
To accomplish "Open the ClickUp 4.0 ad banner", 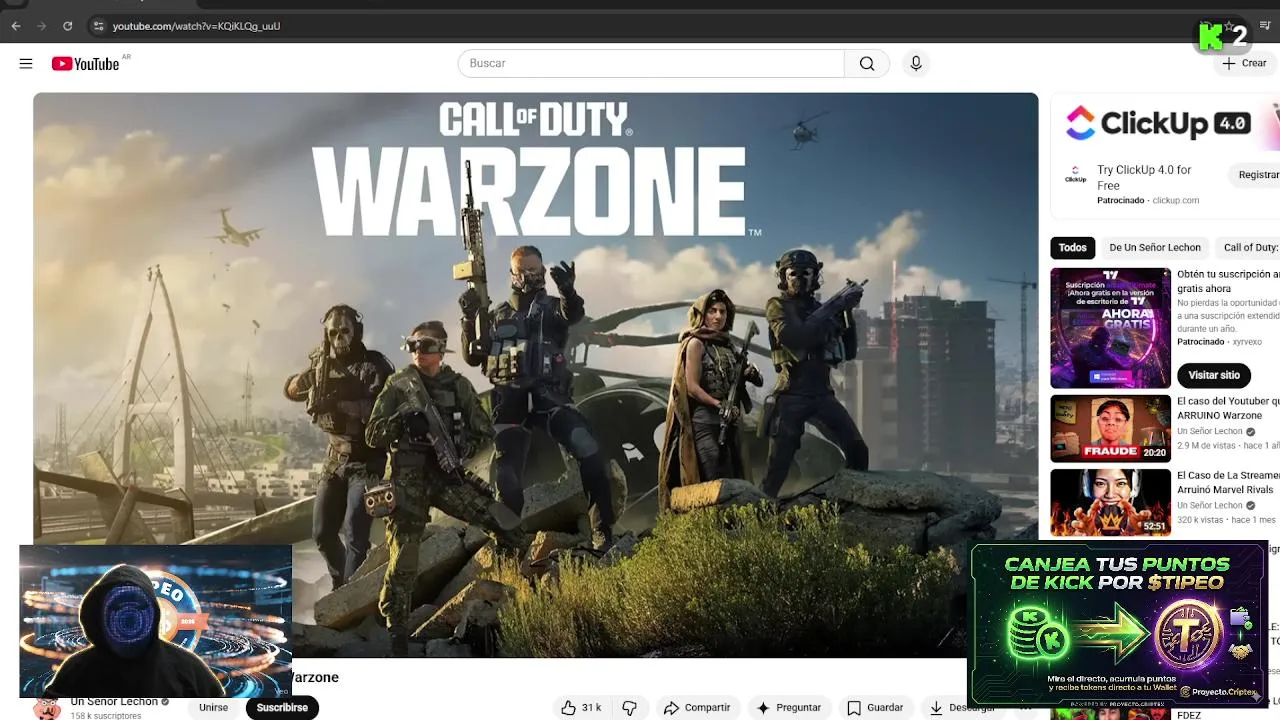I will tap(1165, 123).
